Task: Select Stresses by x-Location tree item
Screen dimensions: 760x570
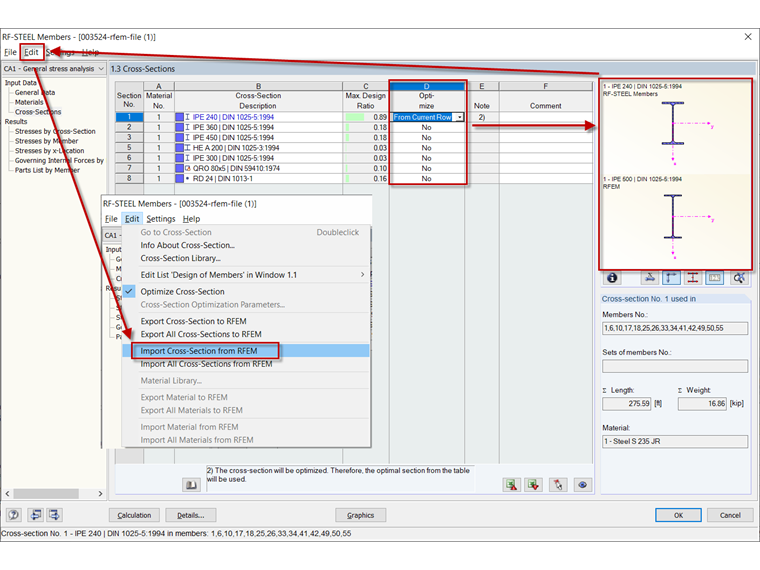Action: click(x=49, y=151)
